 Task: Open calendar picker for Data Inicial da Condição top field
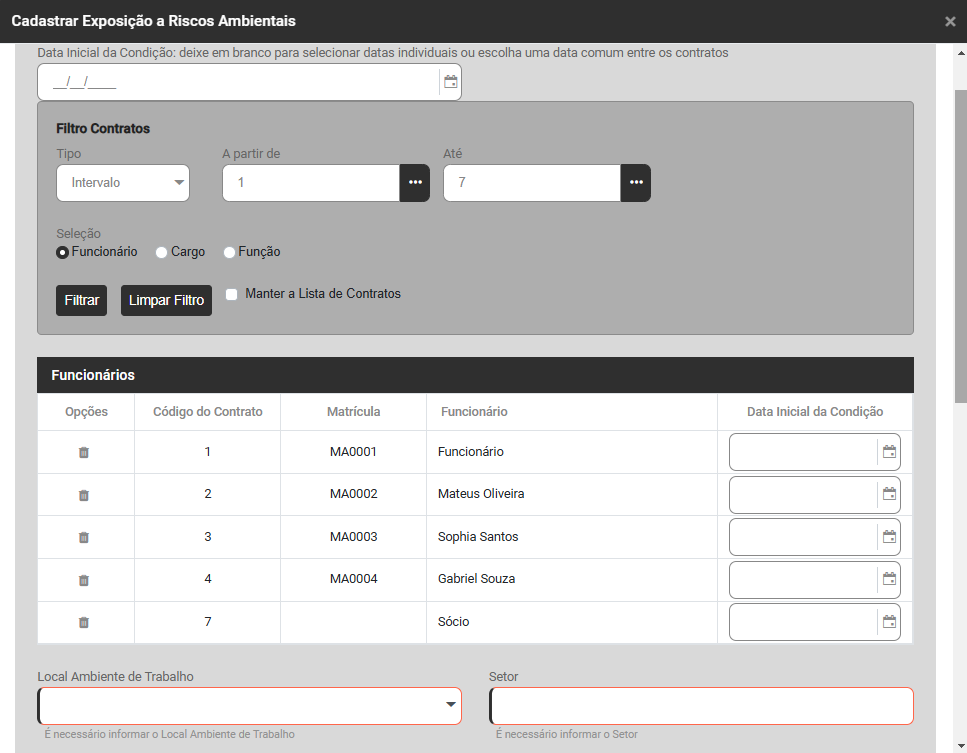[450, 82]
